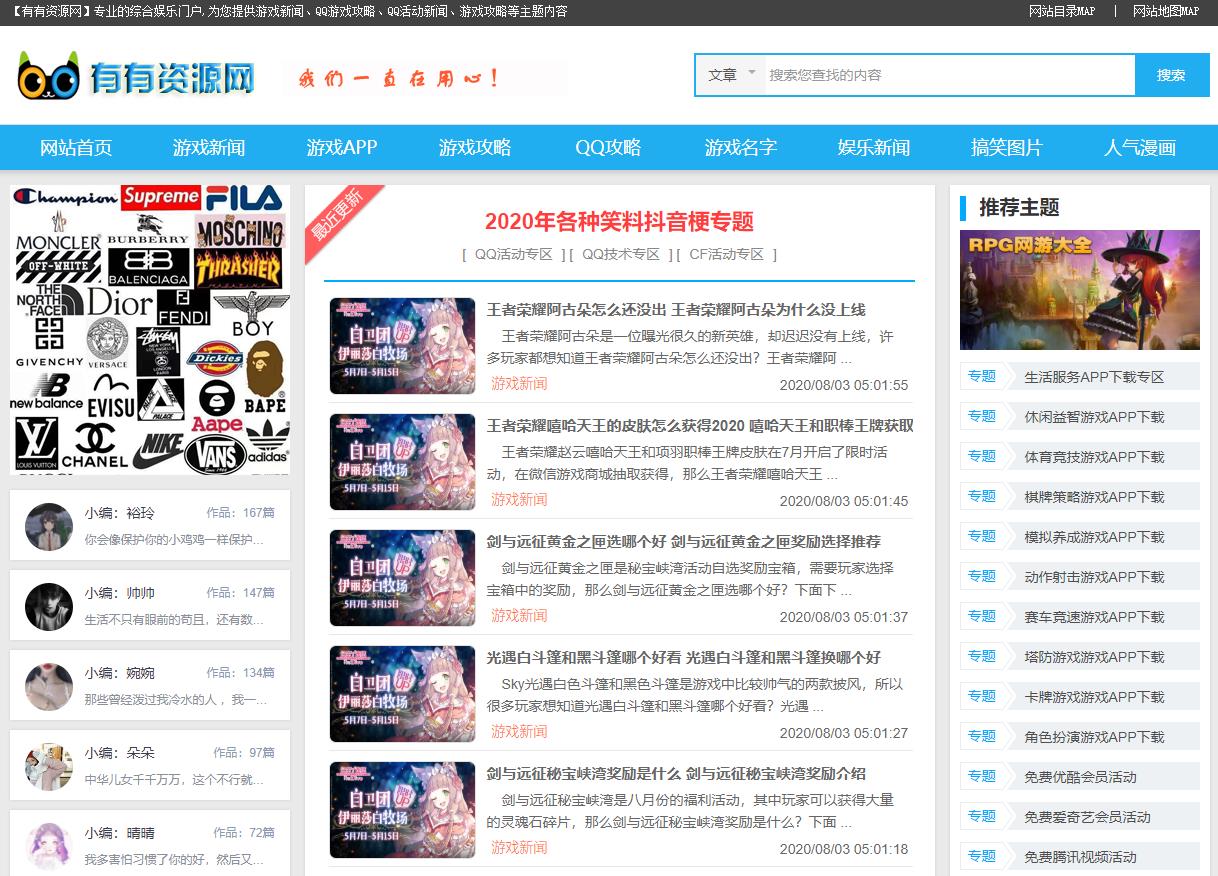
Task: Click the RPG网游大全 banner image
Action: pos(1080,290)
